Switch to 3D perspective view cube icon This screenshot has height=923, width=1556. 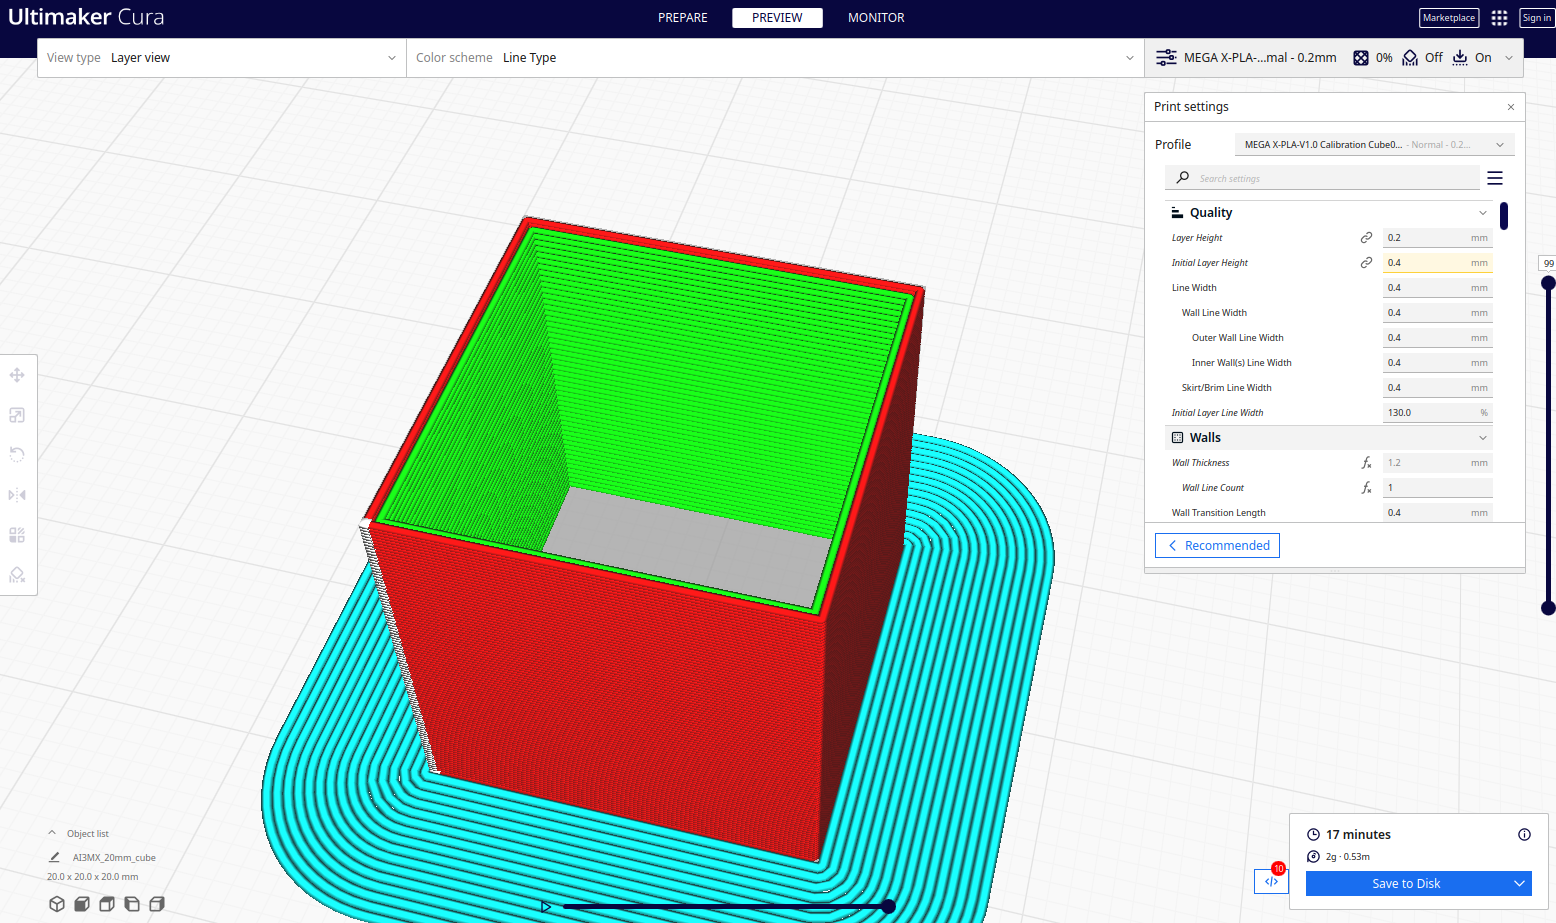coord(57,904)
